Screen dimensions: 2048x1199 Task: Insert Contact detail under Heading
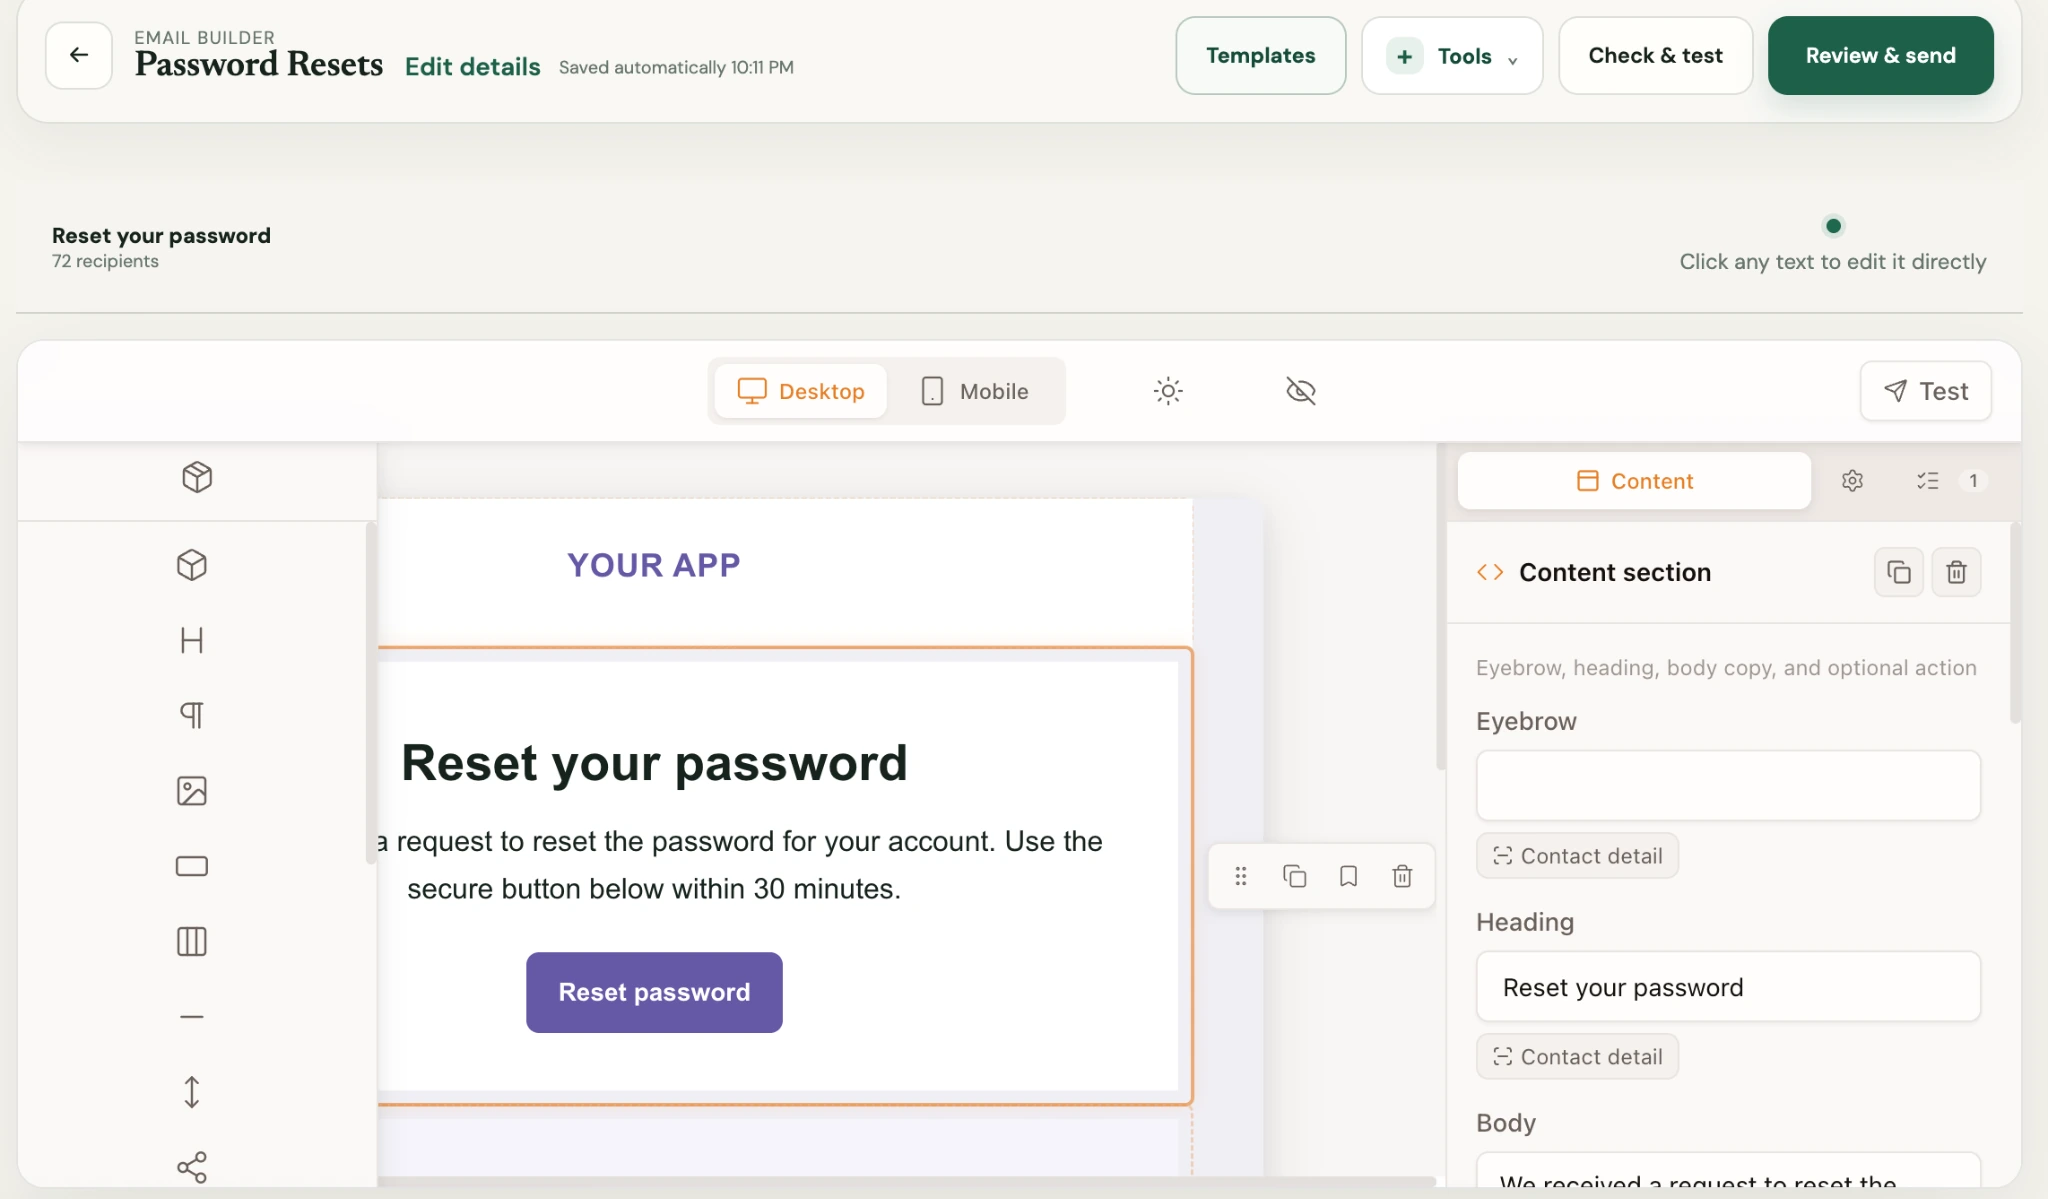pyautogui.click(x=1578, y=1057)
